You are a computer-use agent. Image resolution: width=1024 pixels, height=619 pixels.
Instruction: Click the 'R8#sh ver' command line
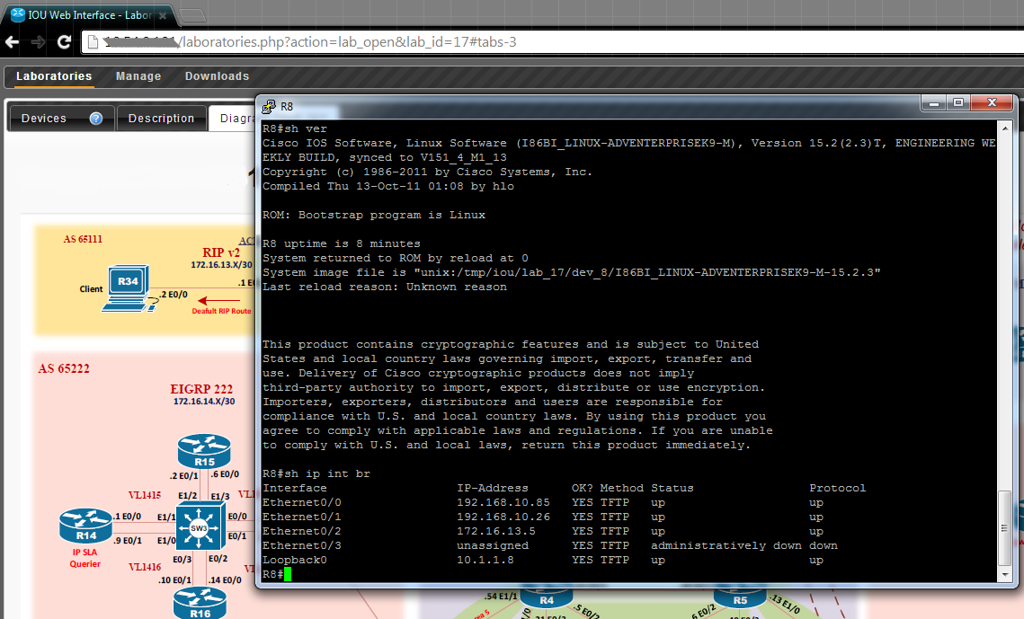coord(295,129)
